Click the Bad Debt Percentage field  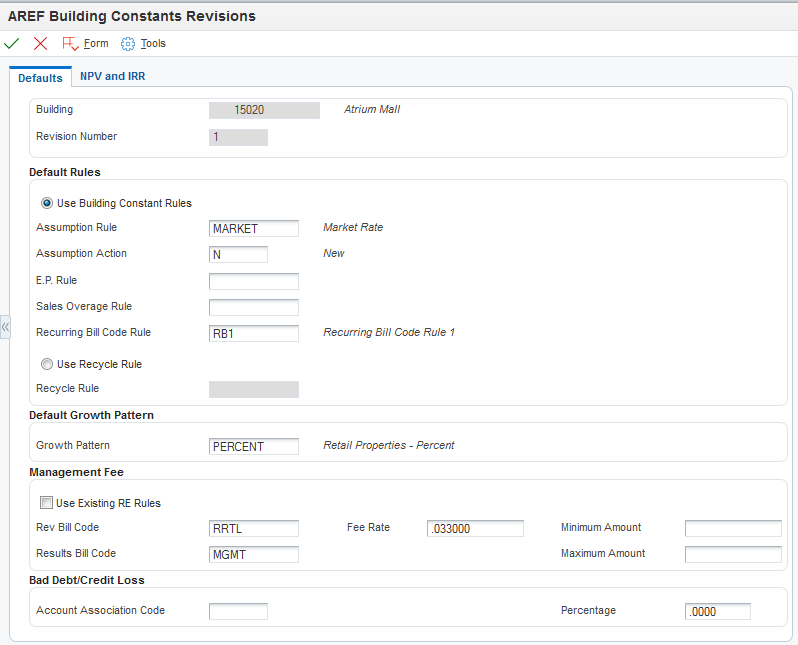coord(718,611)
